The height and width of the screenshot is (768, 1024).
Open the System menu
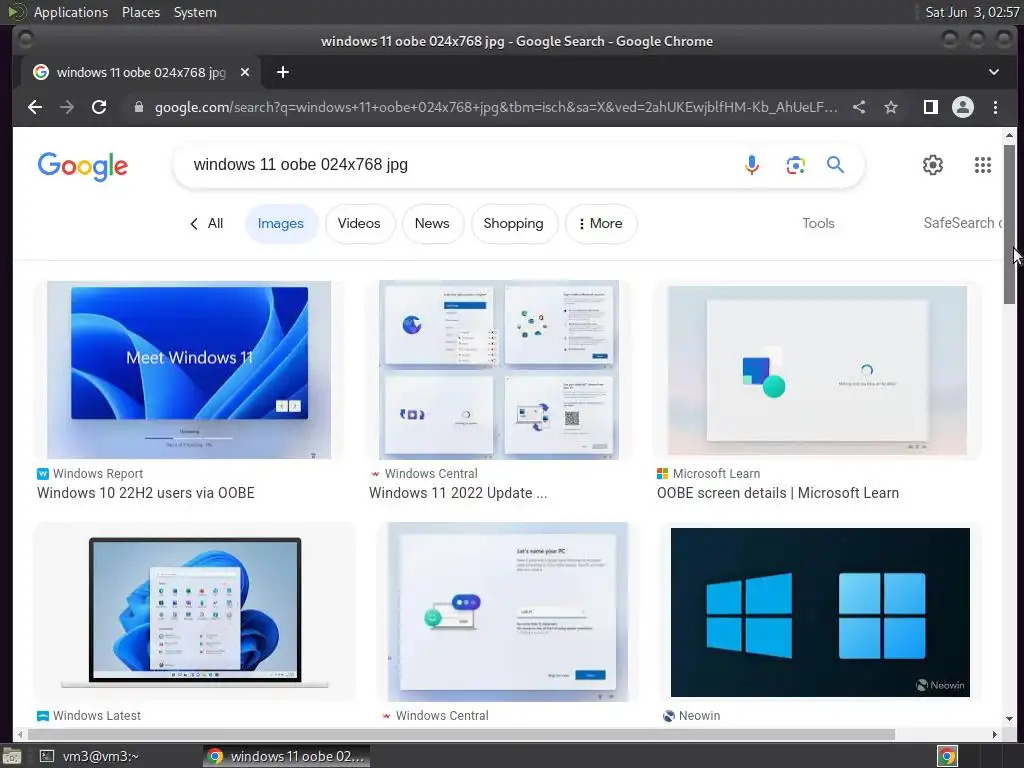click(x=195, y=12)
